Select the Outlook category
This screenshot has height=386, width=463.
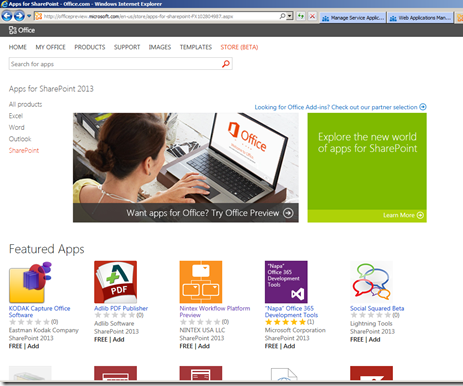pos(20,139)
